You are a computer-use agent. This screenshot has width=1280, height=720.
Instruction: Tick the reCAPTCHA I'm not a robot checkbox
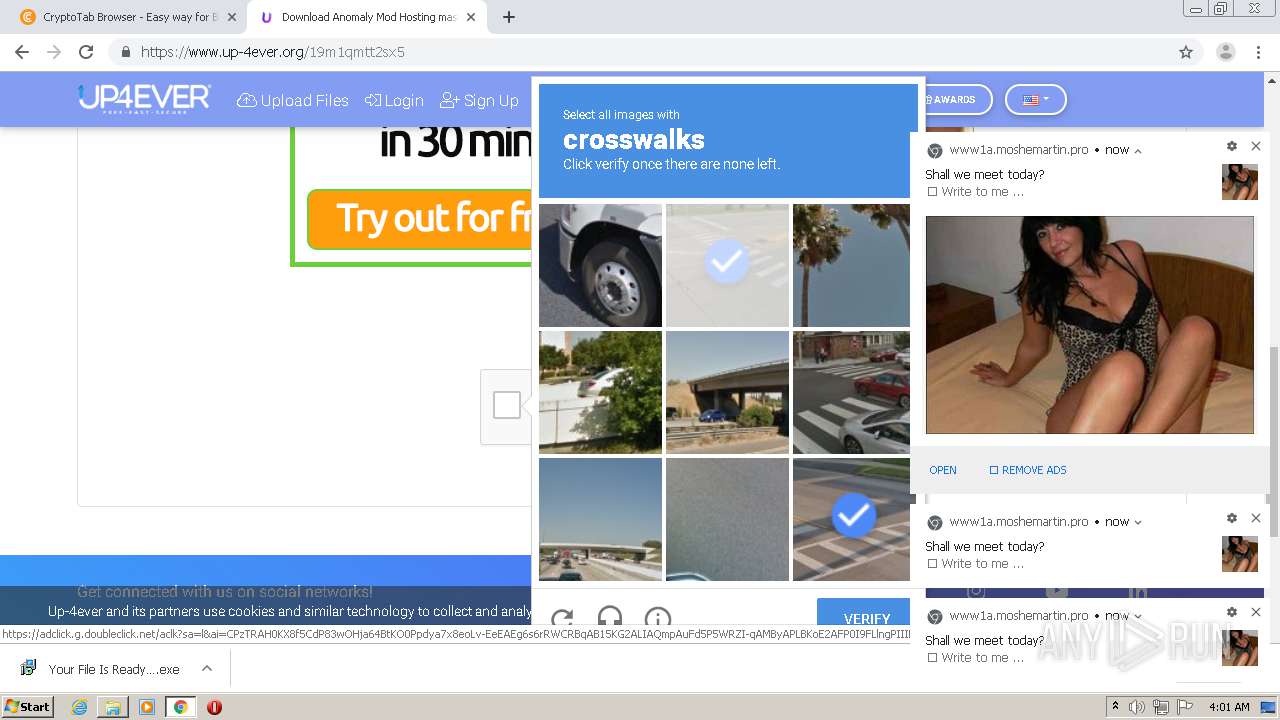(x=507, y=405)
